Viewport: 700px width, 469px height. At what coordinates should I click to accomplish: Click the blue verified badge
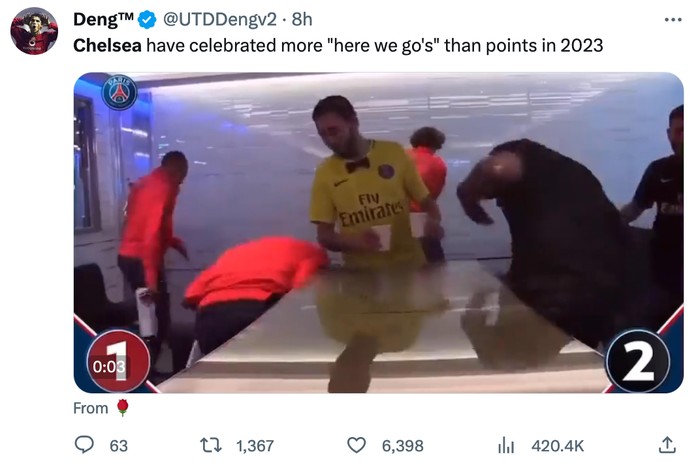[147, 20]
